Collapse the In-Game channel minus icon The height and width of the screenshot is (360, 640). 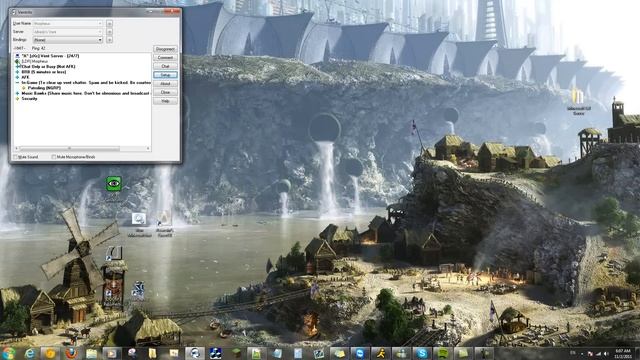tap(17, 82)
